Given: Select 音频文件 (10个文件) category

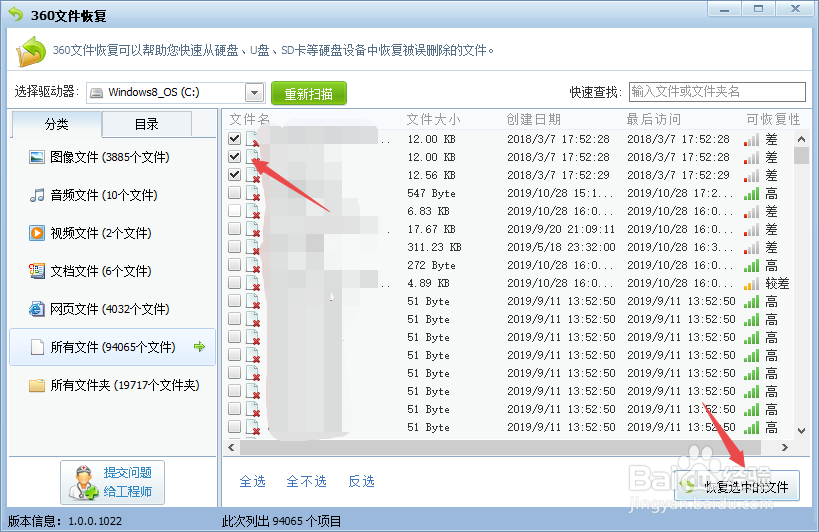Looking at the screenshot, I should pos(112,195).
